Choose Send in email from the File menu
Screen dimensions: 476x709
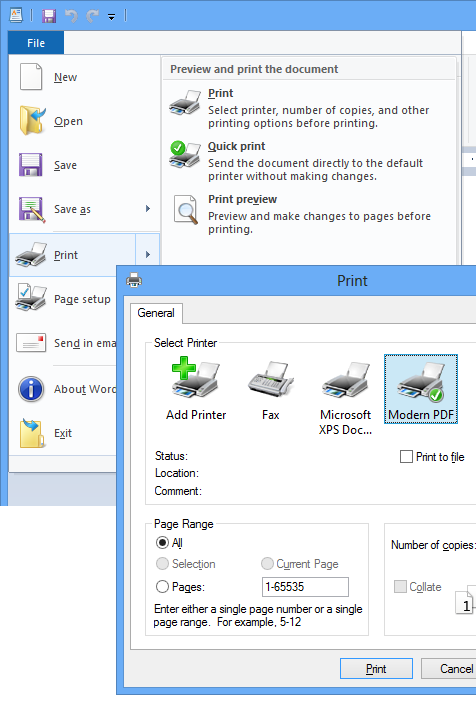coord(63,343)
